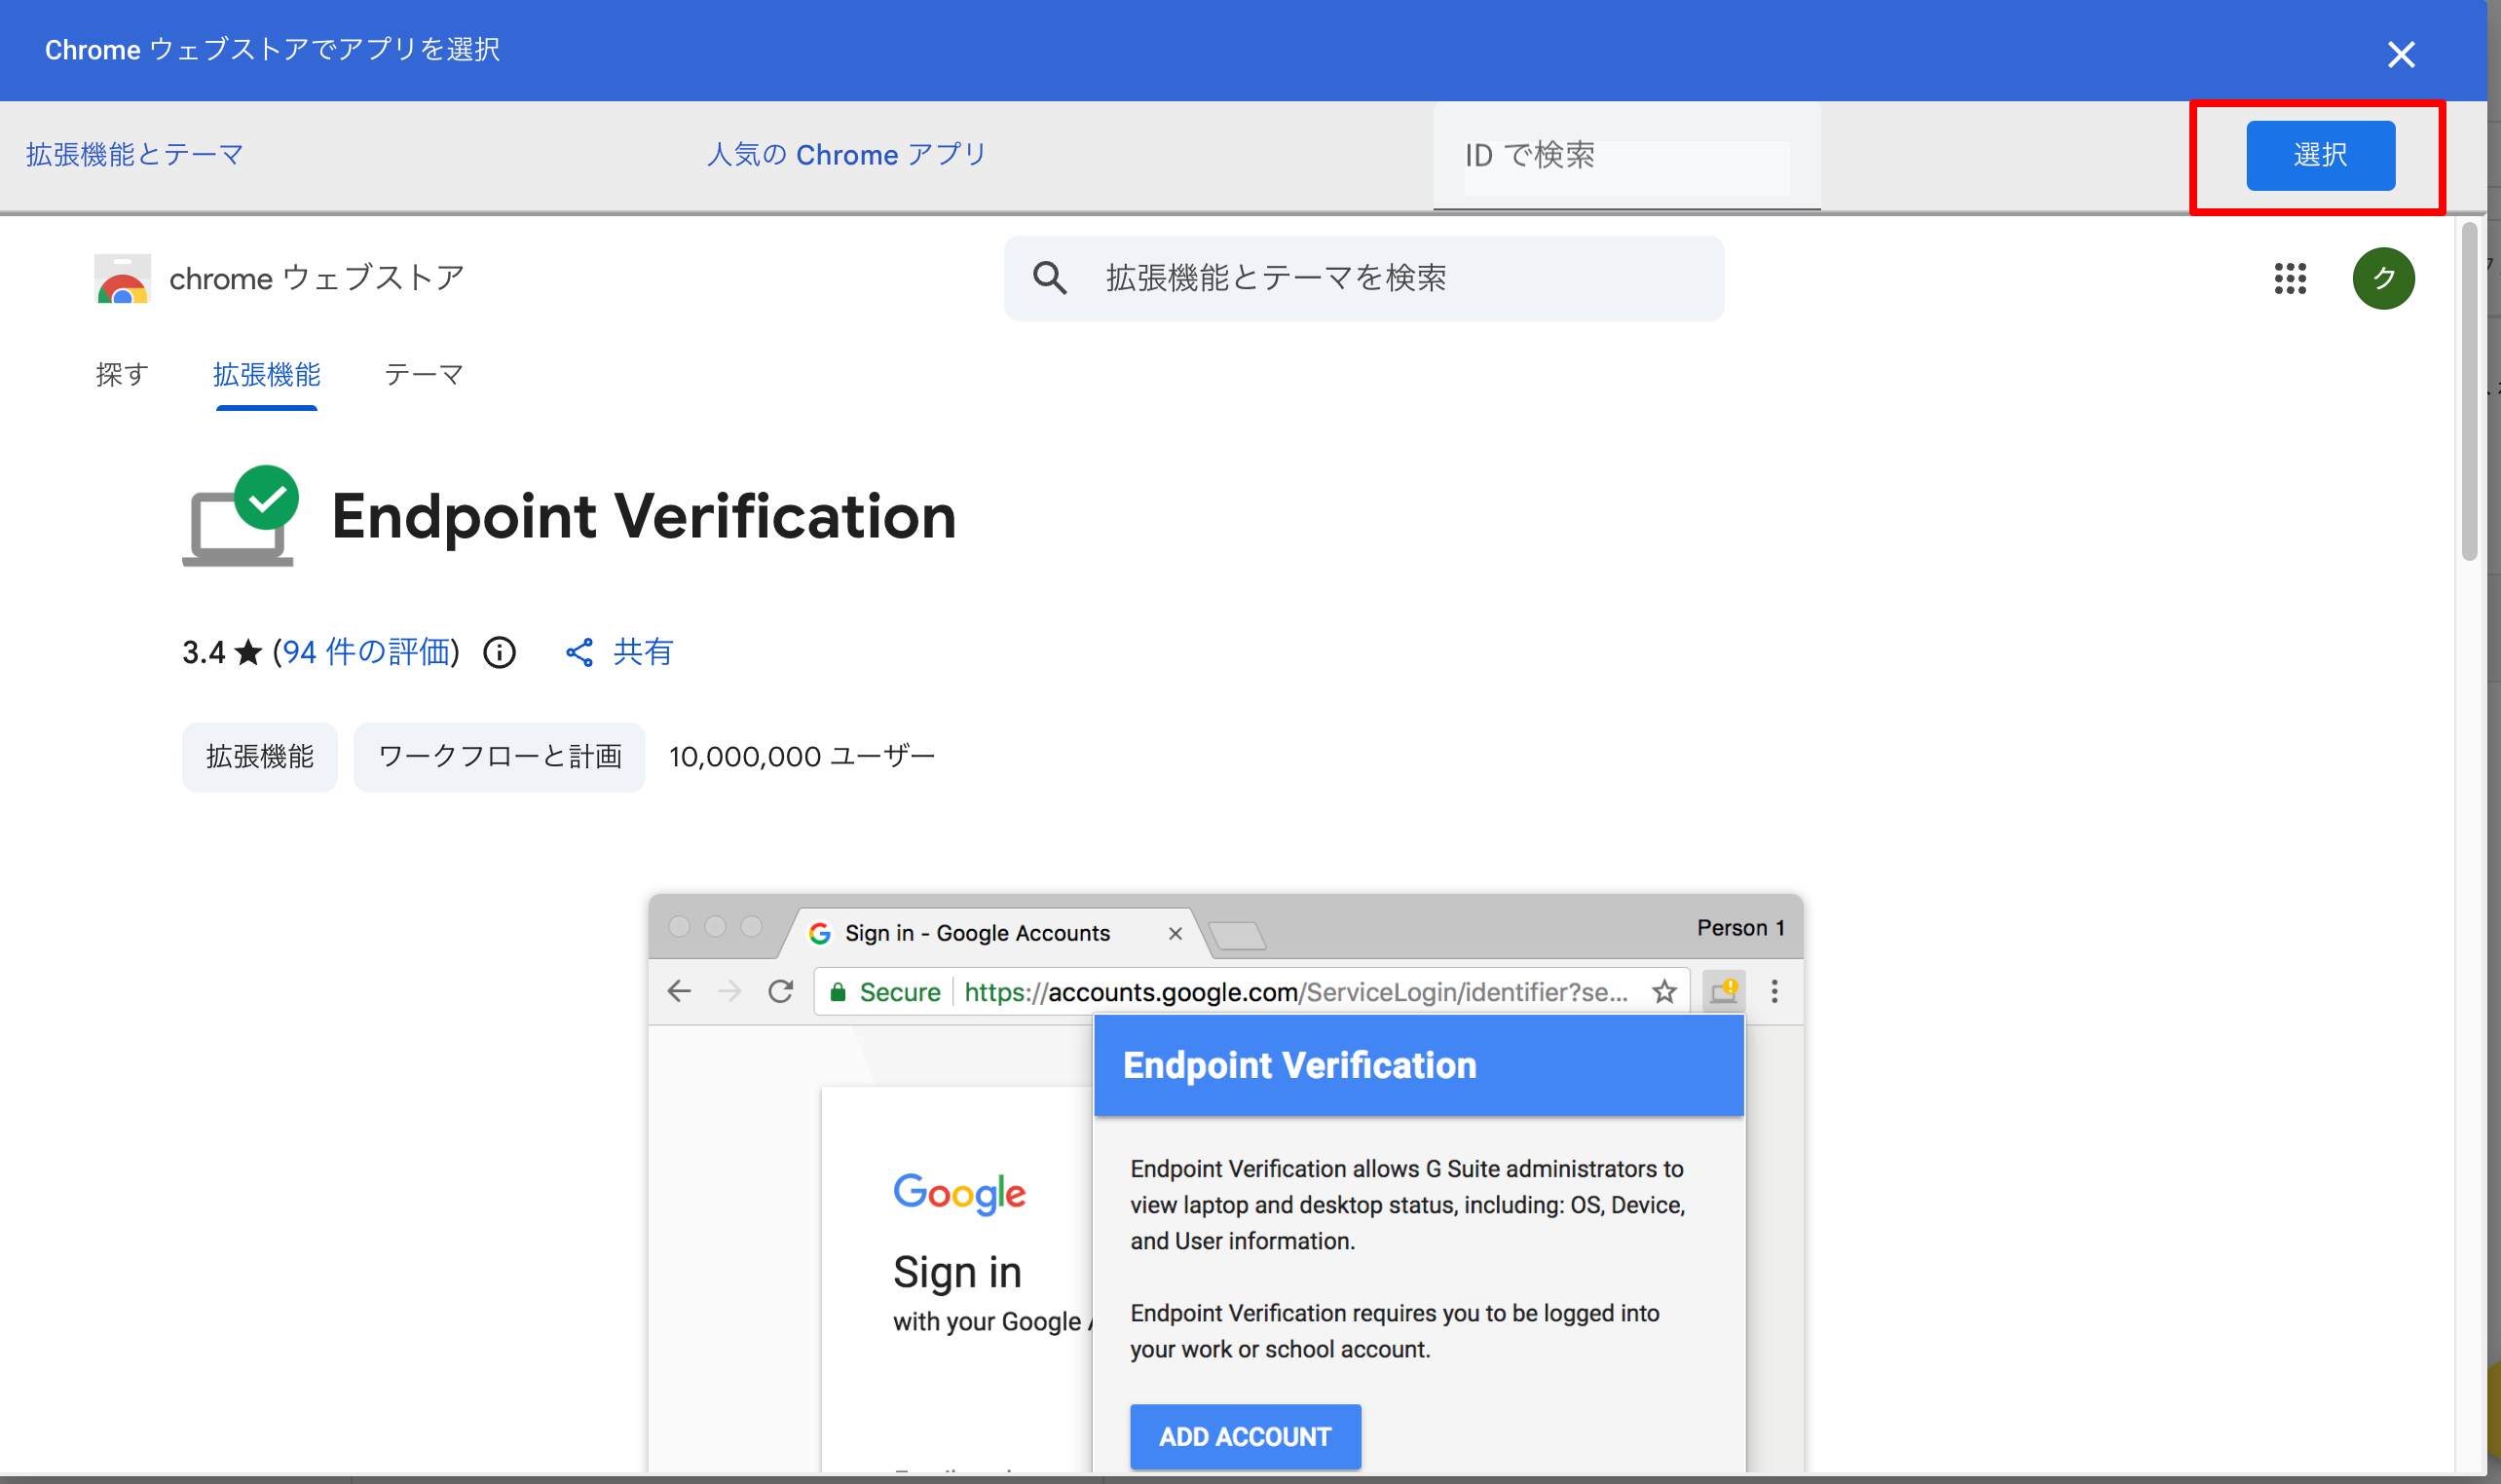Click the preview tab close x
This screenshot has width=2501, height=1484.
(1175, 933)
